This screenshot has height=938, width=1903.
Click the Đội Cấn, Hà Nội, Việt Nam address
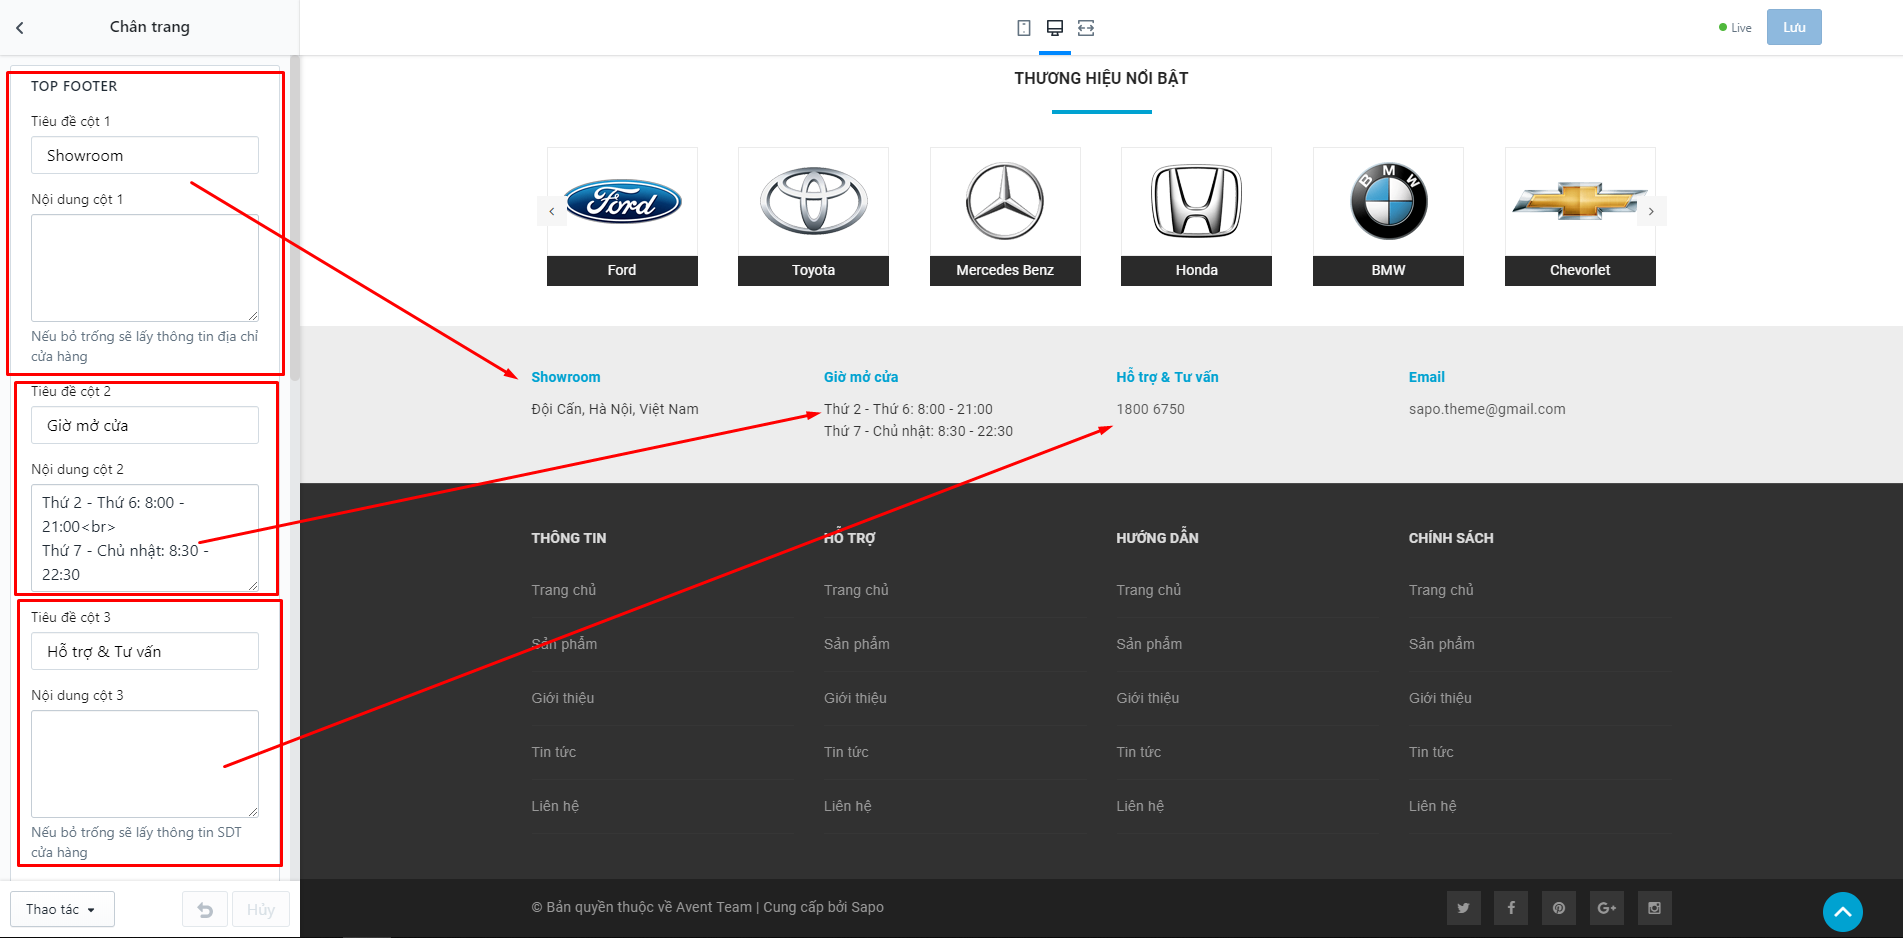615,409
